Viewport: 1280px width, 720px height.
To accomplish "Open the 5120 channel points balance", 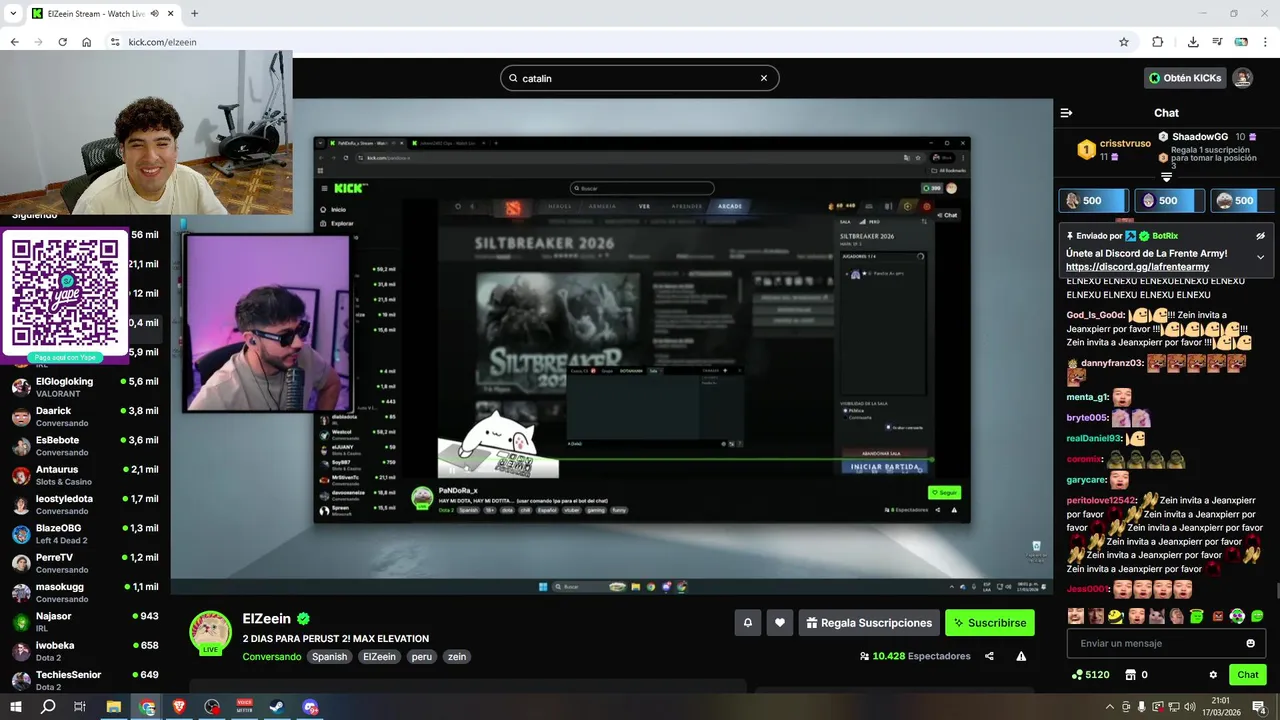I will (x=1090, y=675).
